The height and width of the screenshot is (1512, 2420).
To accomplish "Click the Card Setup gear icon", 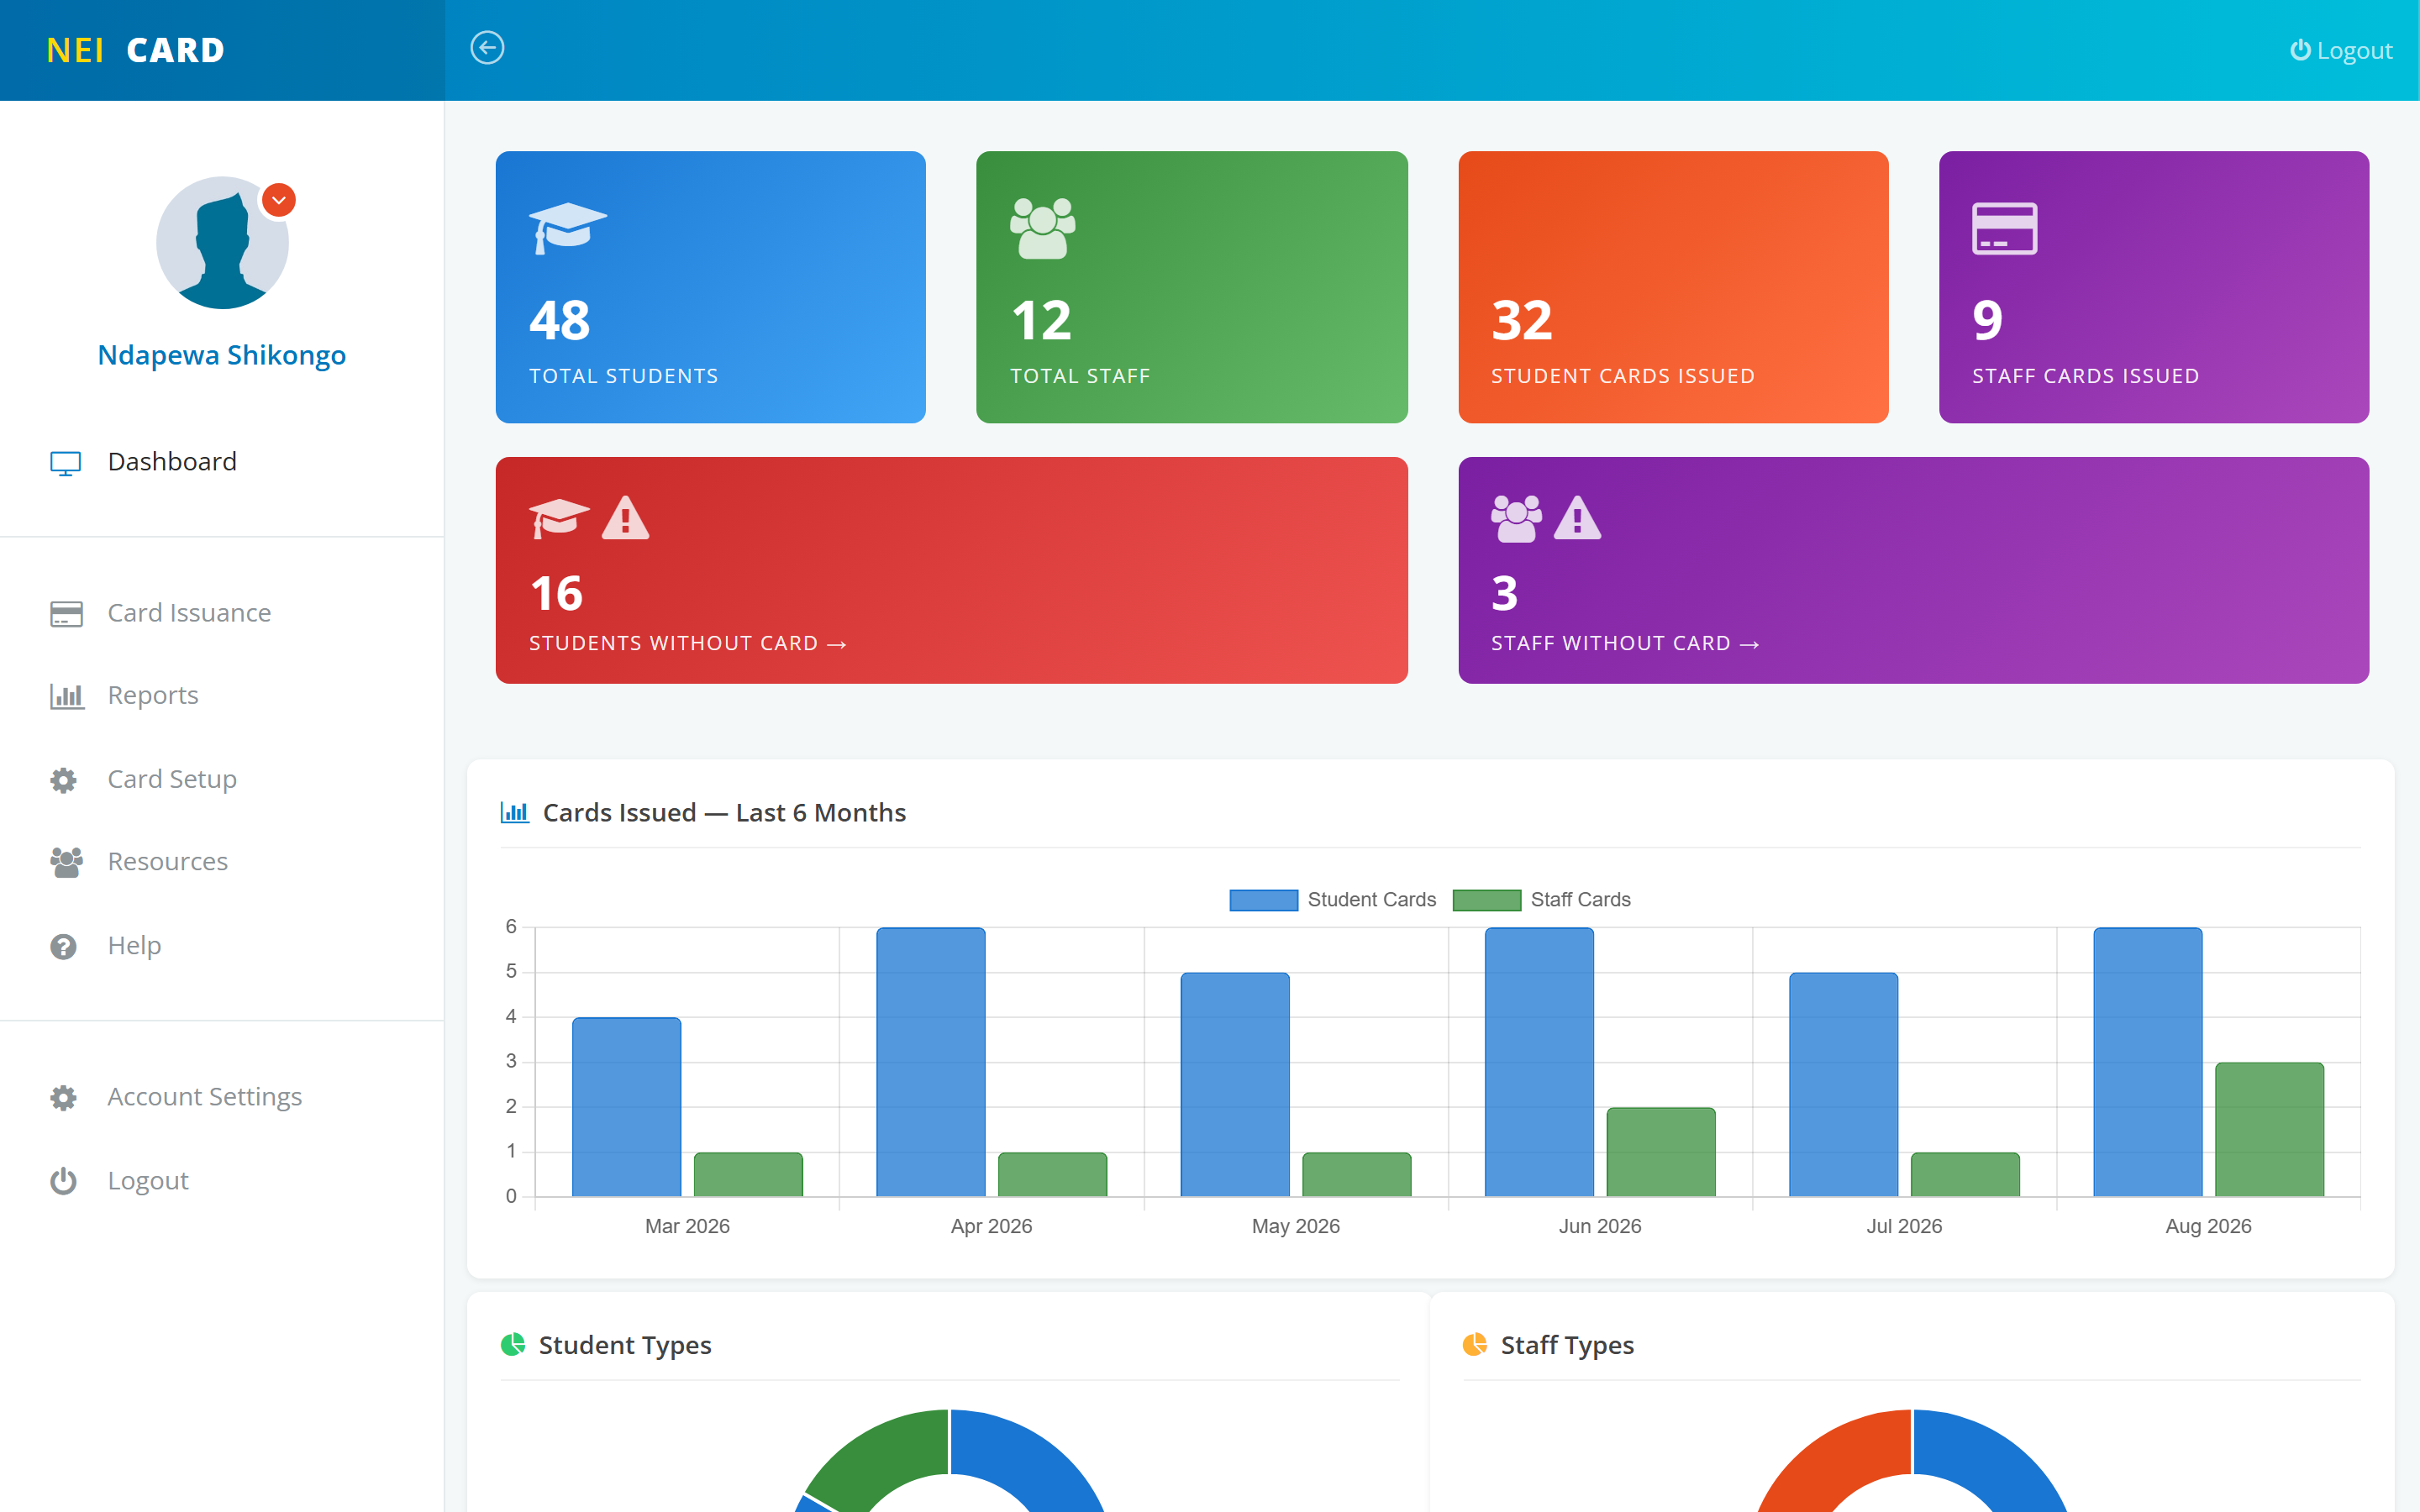I will 64,780.
